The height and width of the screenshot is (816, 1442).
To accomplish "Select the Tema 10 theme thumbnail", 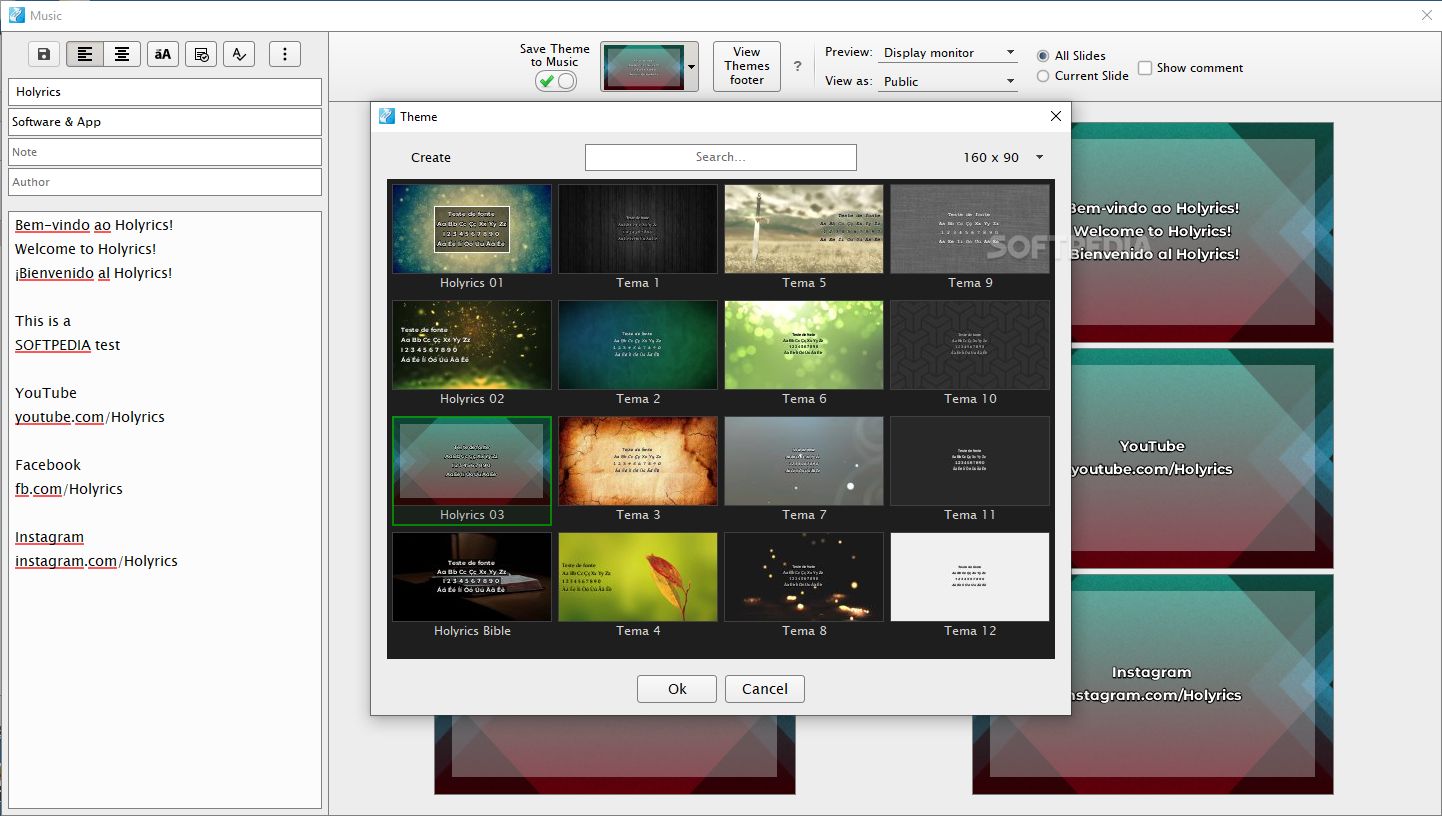I will pos(970,345).
